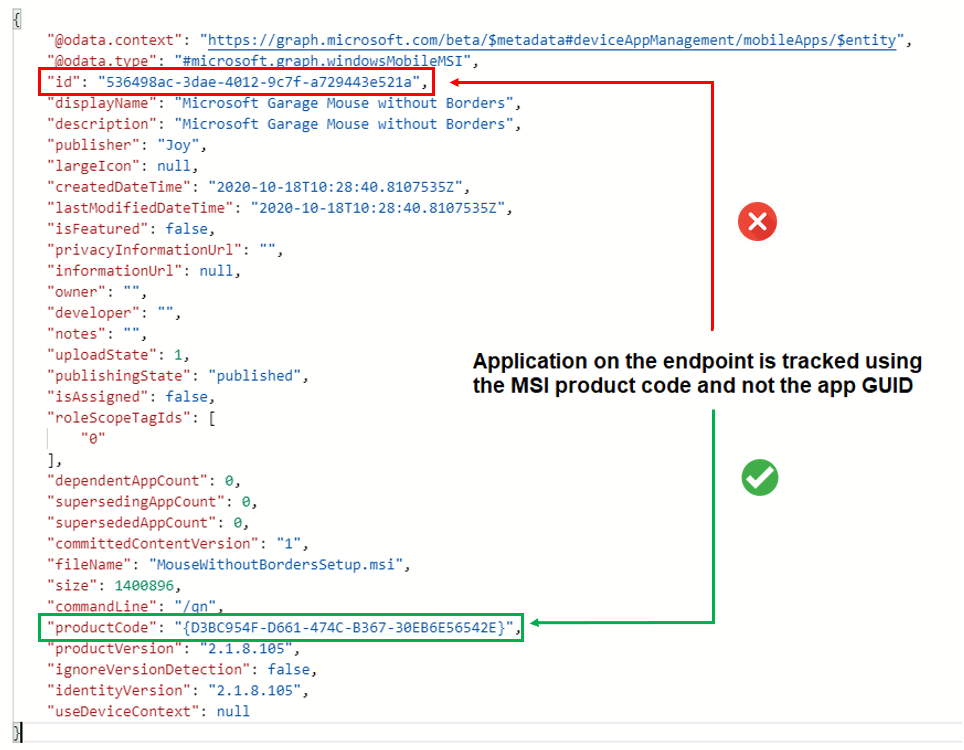Select the ignoreVersionDetection value false

click(288, 669)
